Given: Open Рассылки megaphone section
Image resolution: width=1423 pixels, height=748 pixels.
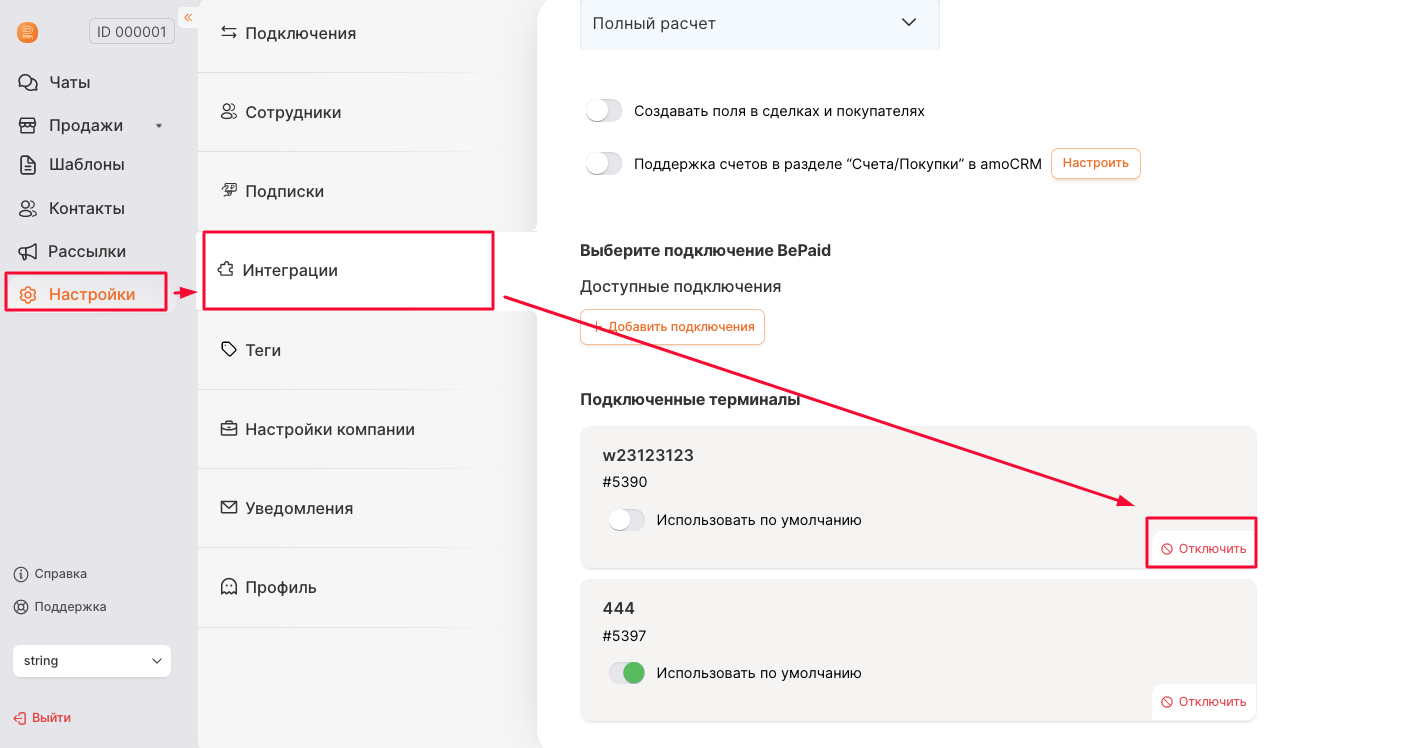Looking at the screenshot, I should pos(87,251).
